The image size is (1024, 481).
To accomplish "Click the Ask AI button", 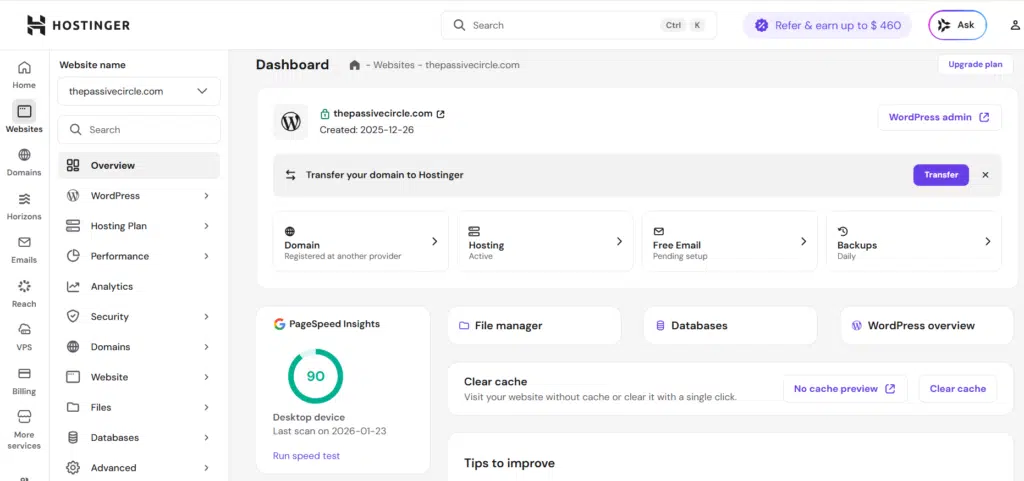I will (957, 25).
